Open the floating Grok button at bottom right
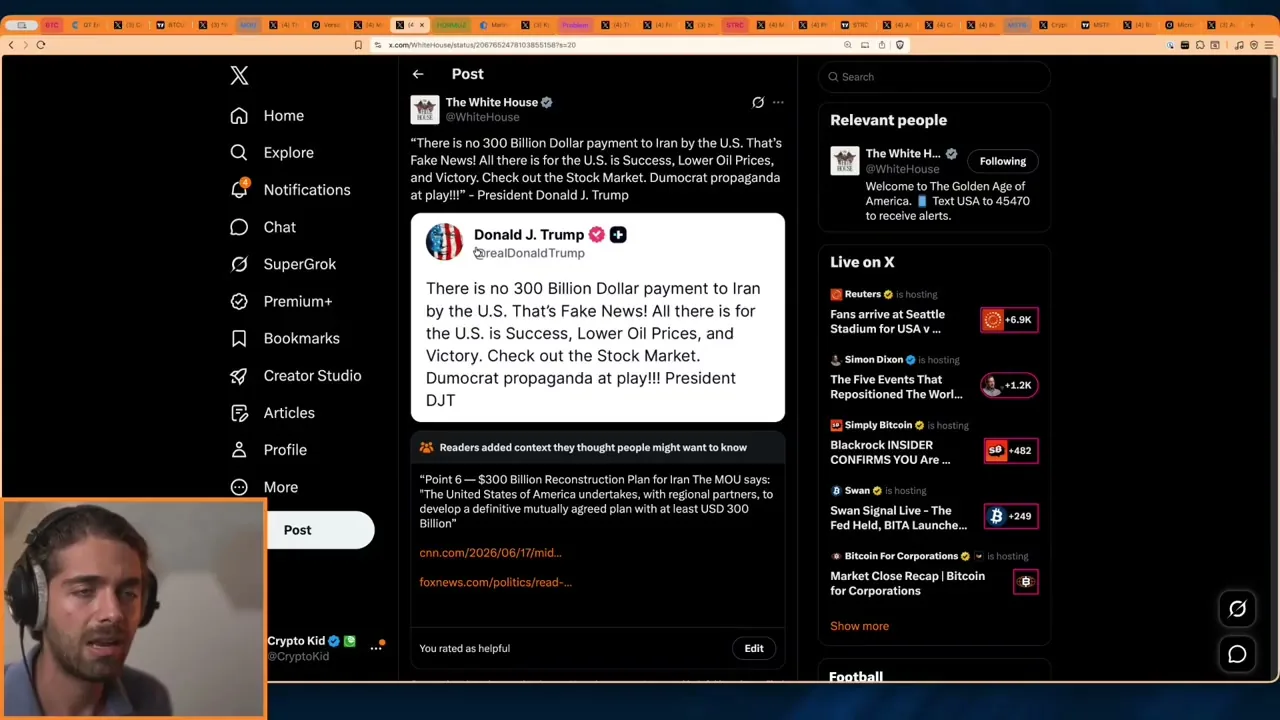1280x720 pixels. 1237,608
